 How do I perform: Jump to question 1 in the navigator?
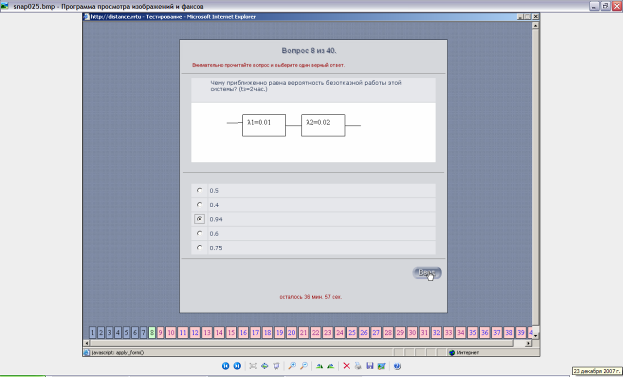(93, 333)
